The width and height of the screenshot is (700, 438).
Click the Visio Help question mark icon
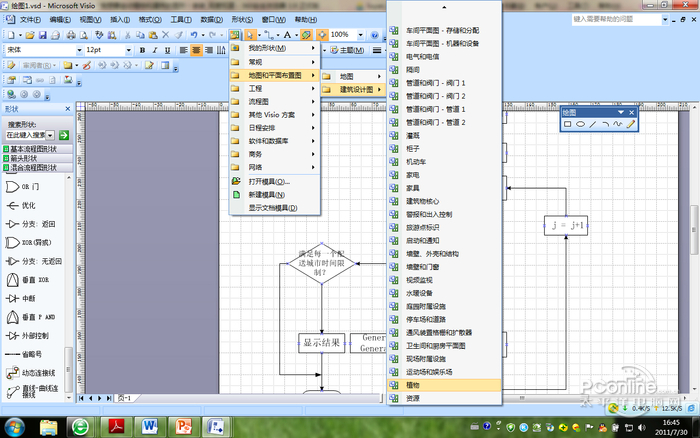click(375, 35)
